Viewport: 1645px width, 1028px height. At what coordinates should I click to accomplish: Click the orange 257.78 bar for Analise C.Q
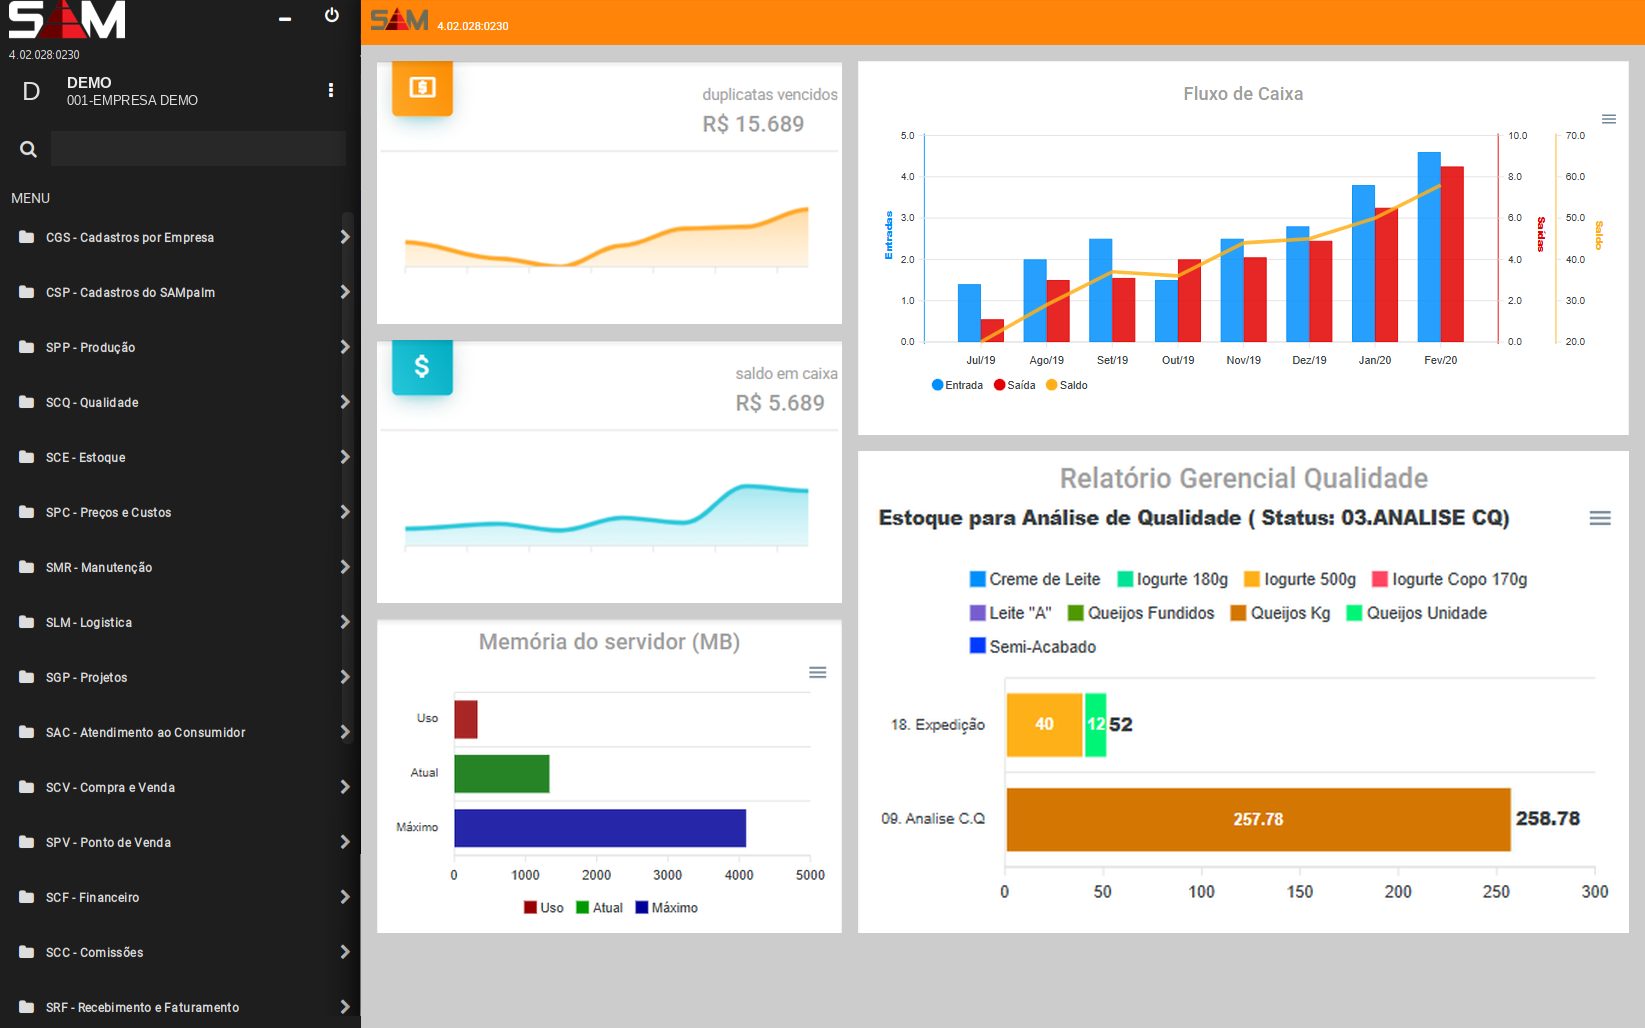pyautogui.click(x=1258, y=819)
